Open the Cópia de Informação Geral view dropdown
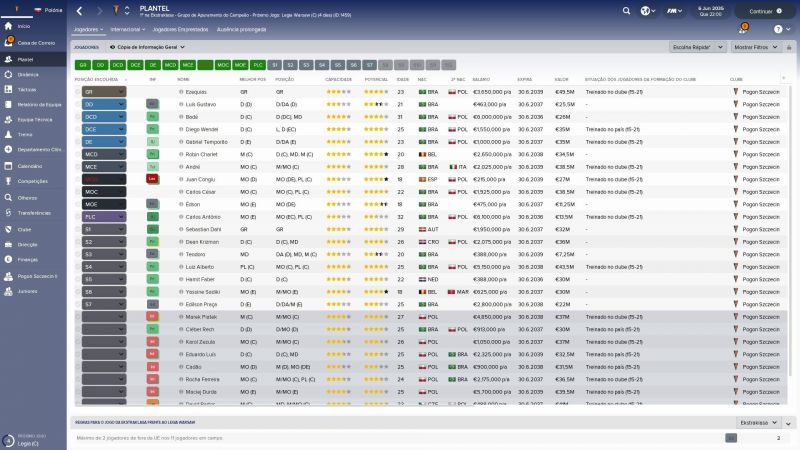The height and width of the screenshot is (450, 800). tap(146, 47)
